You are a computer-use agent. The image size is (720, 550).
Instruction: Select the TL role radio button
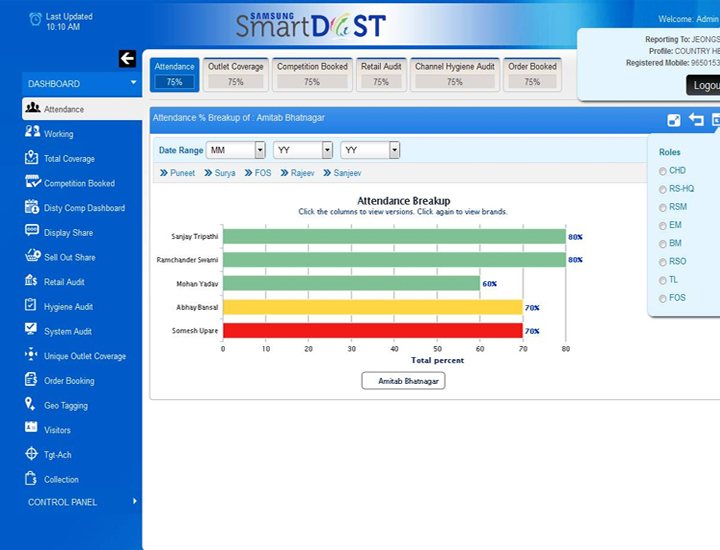click(x=663, y=281)
